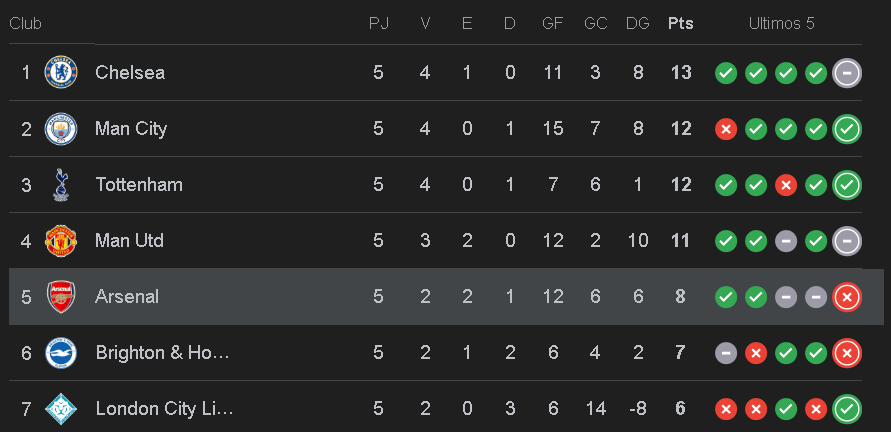Click Arsenal's latest loss result icon
Viewport: 891px width, 432px height.
[x=847, y=297]
